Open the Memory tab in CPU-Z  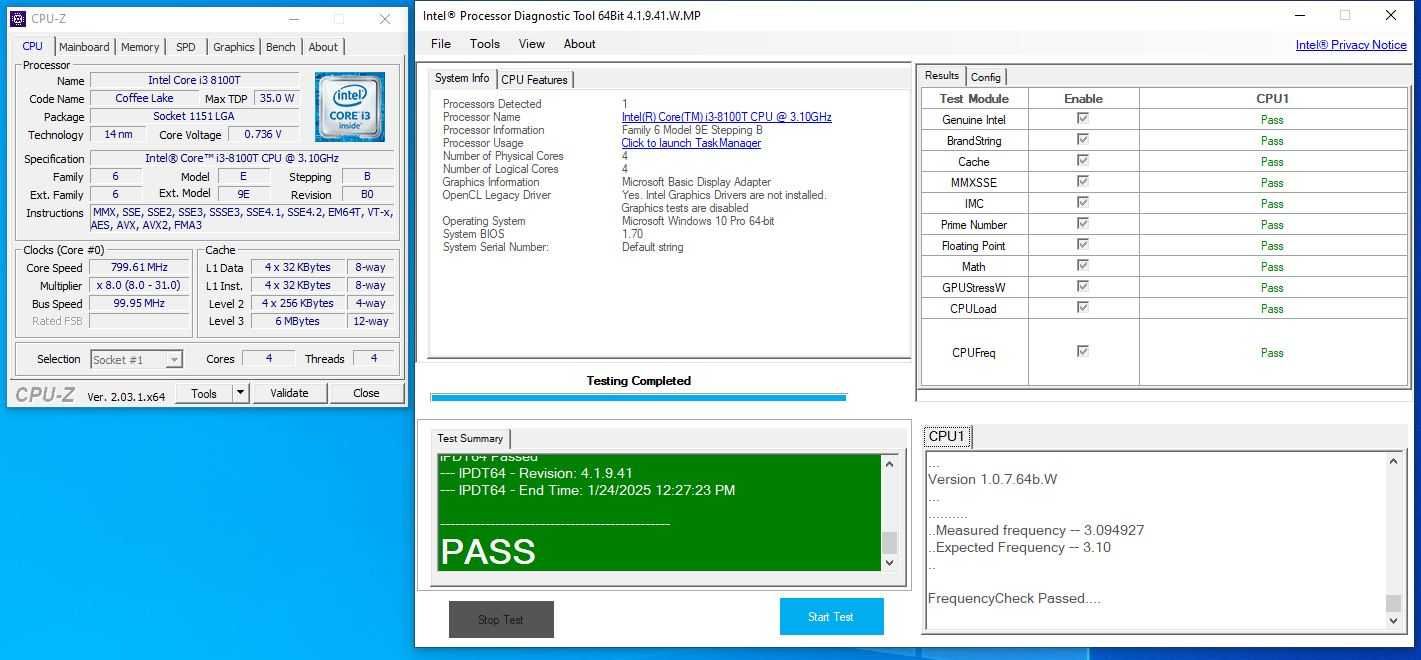pyautogui.click(x=140, y=47)
